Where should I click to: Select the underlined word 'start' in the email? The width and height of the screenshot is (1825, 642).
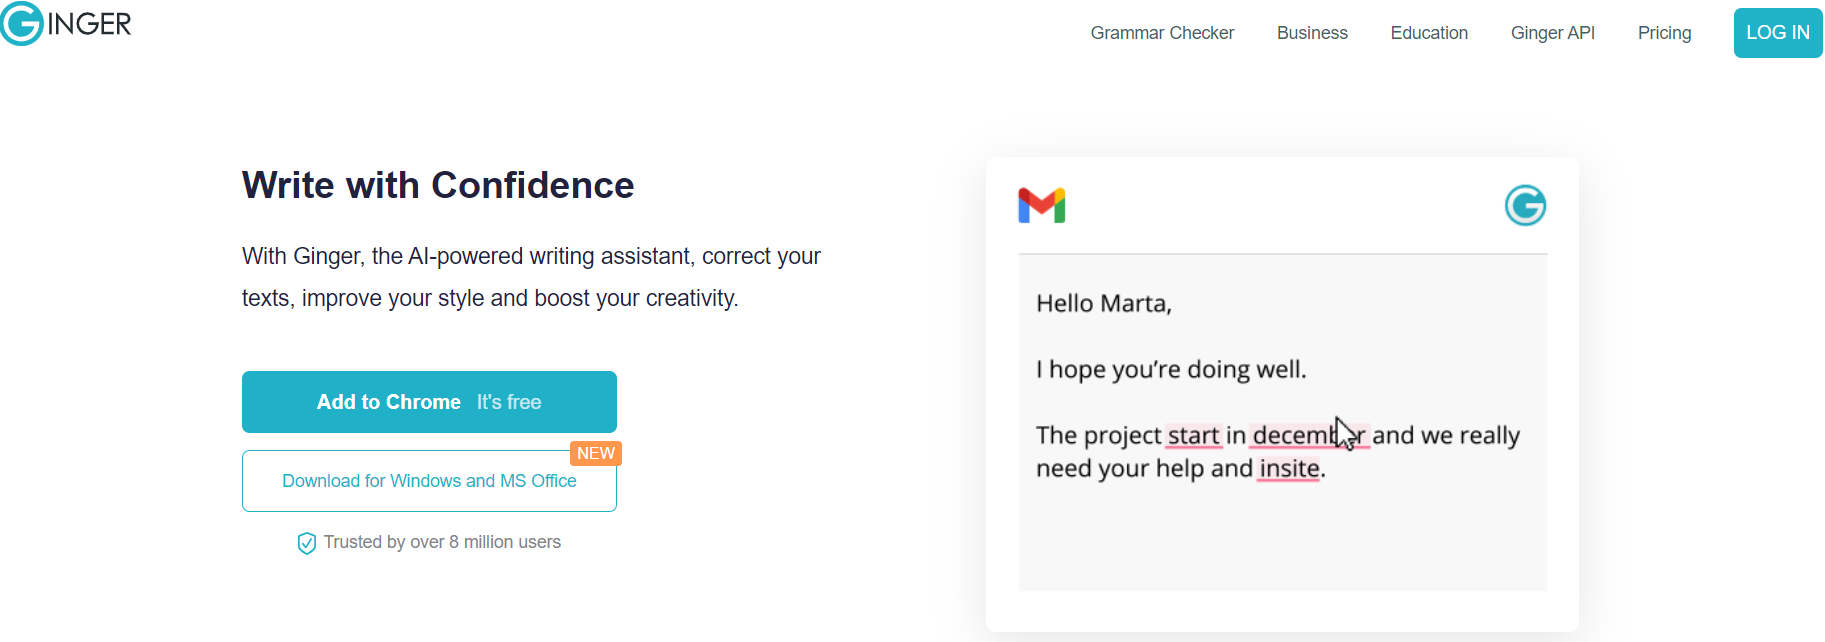click(x=1192, y=435)
